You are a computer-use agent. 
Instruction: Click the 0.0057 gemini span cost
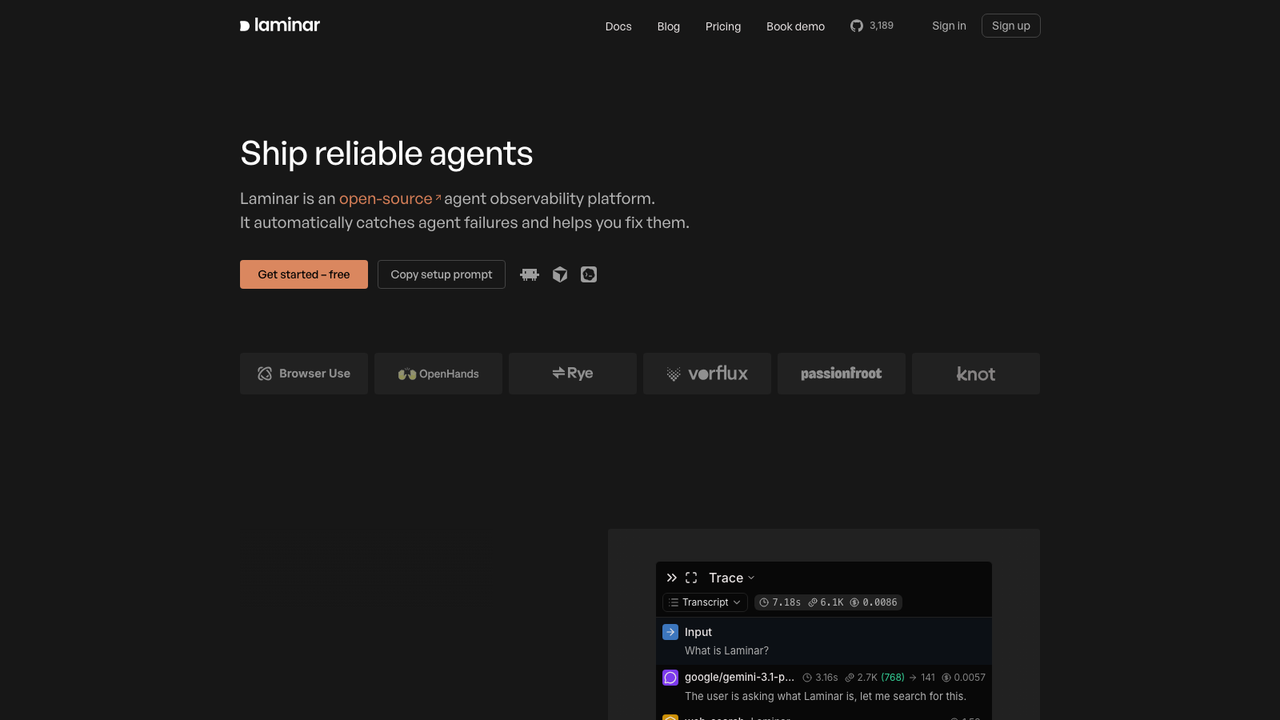point(963,677)
